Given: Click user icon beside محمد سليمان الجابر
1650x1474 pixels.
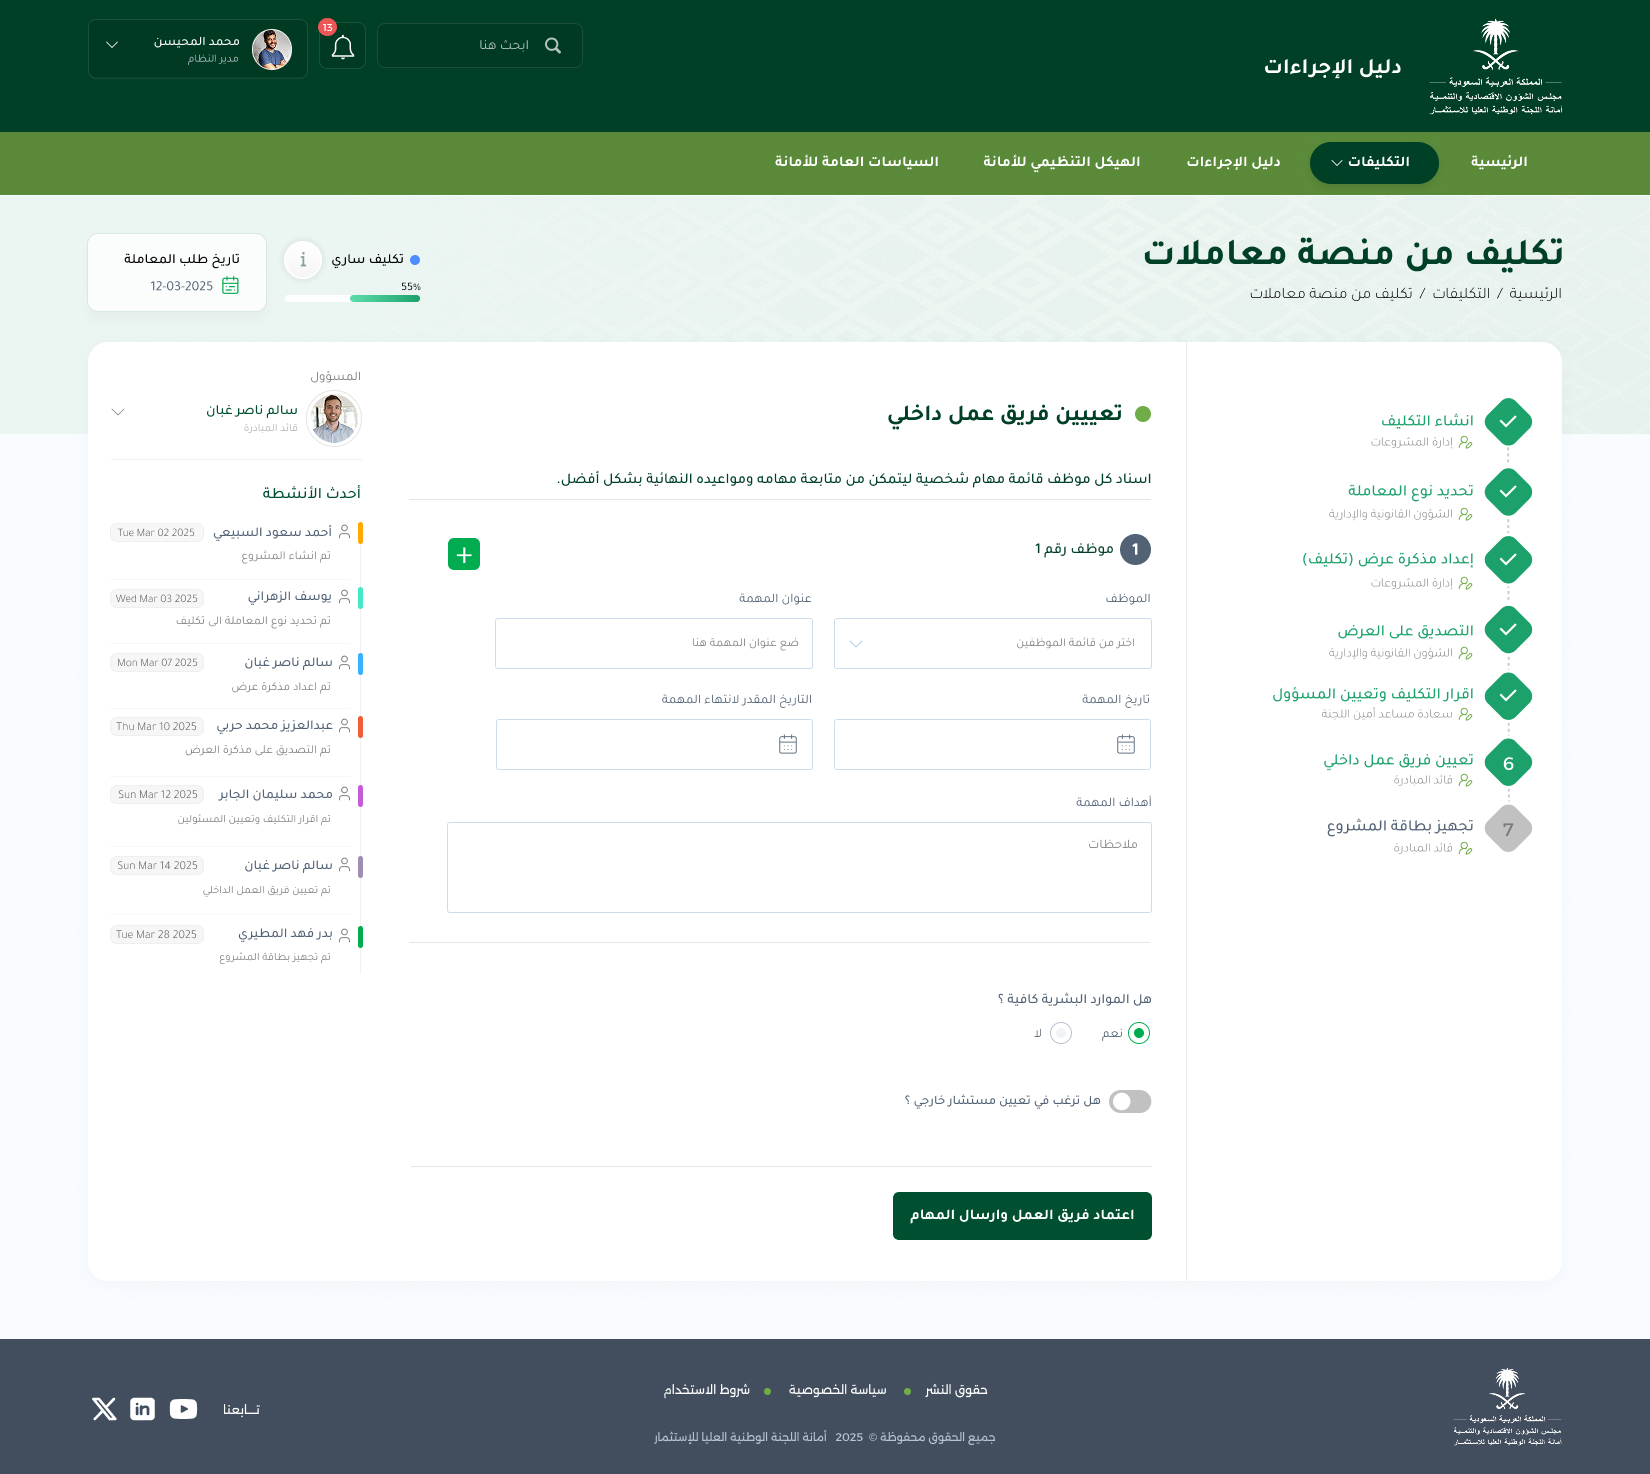Looking at the screenshot, I should pos(345,794).
